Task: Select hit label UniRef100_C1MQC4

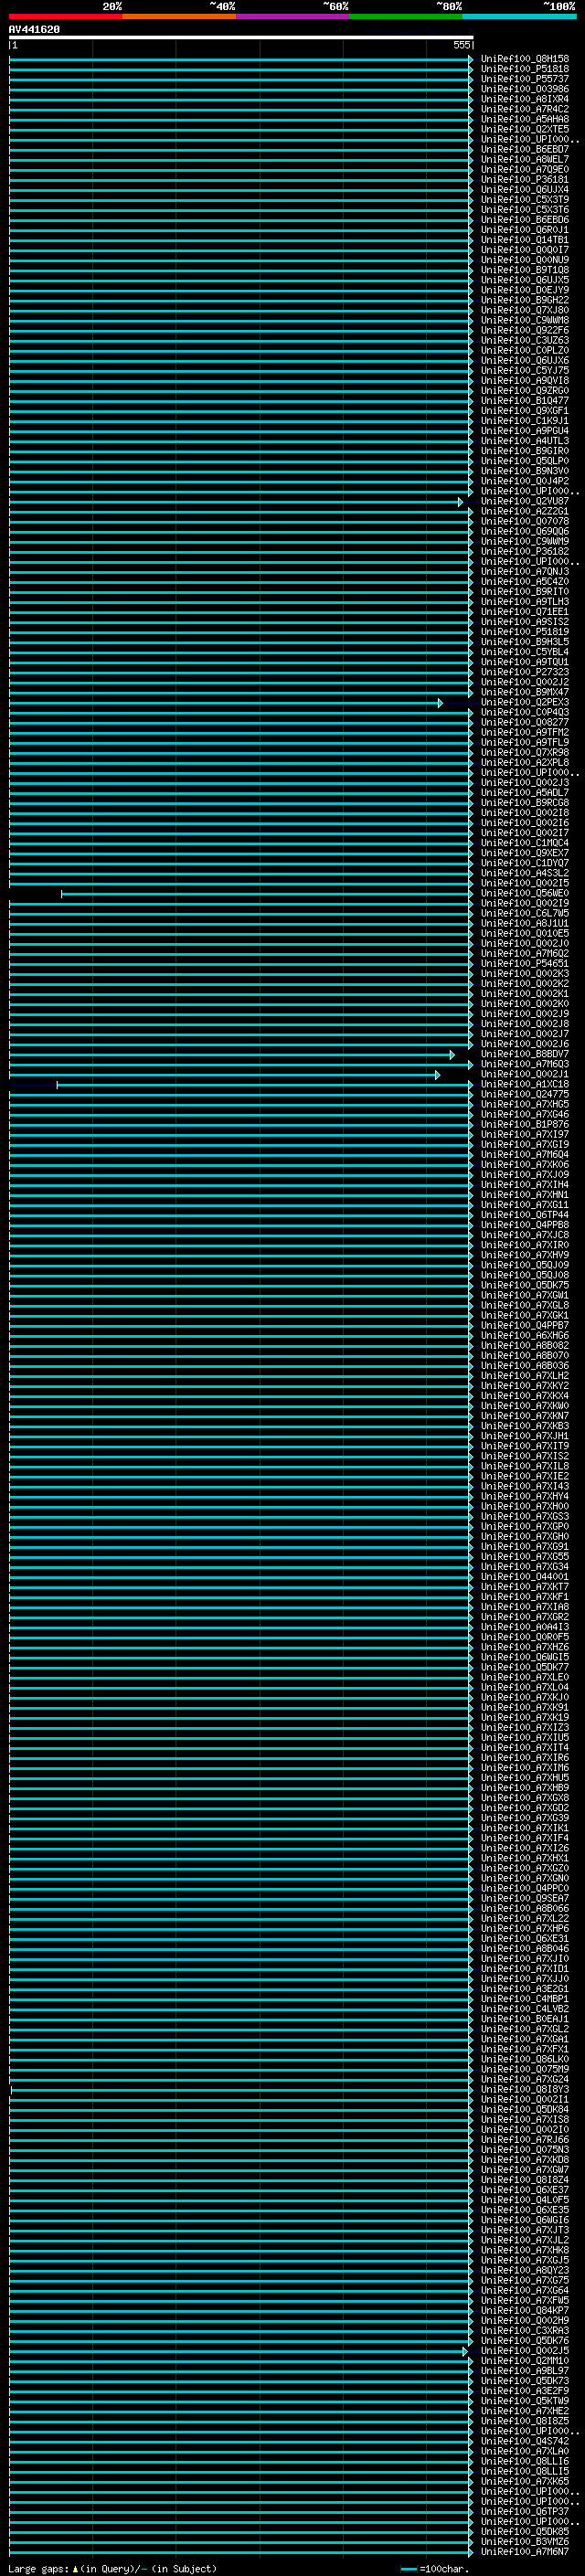Action: [x=525, y=843]
